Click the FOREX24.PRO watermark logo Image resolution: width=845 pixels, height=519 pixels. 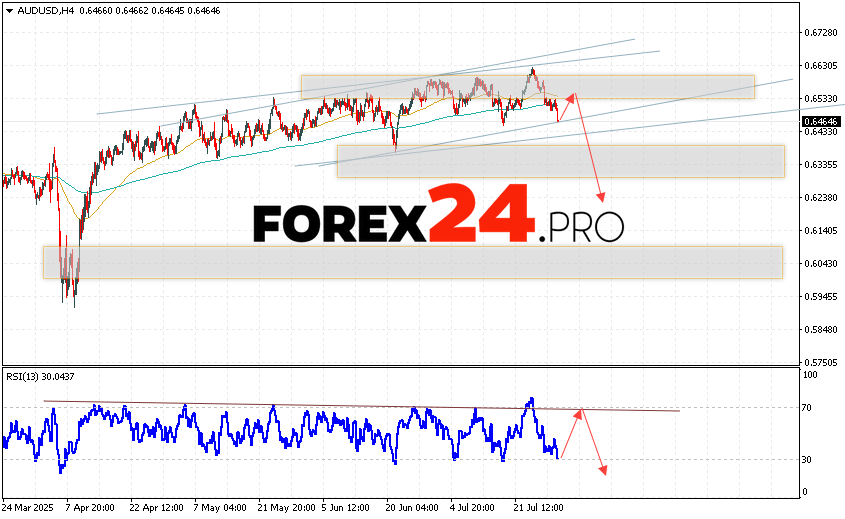437,217
